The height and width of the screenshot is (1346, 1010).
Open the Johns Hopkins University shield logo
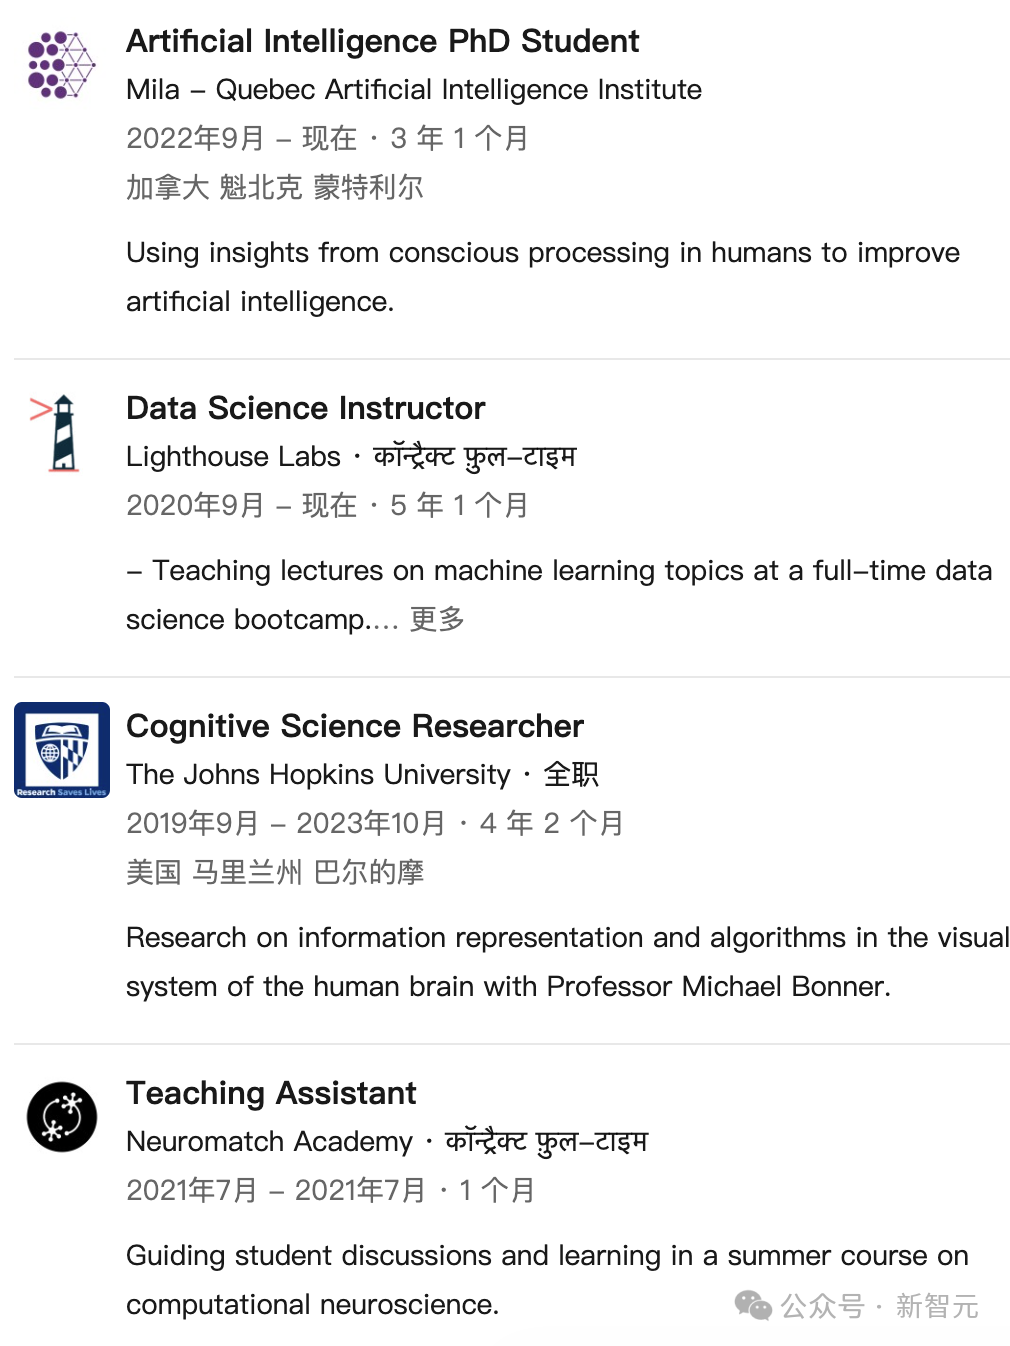click(x=62, y=750)
